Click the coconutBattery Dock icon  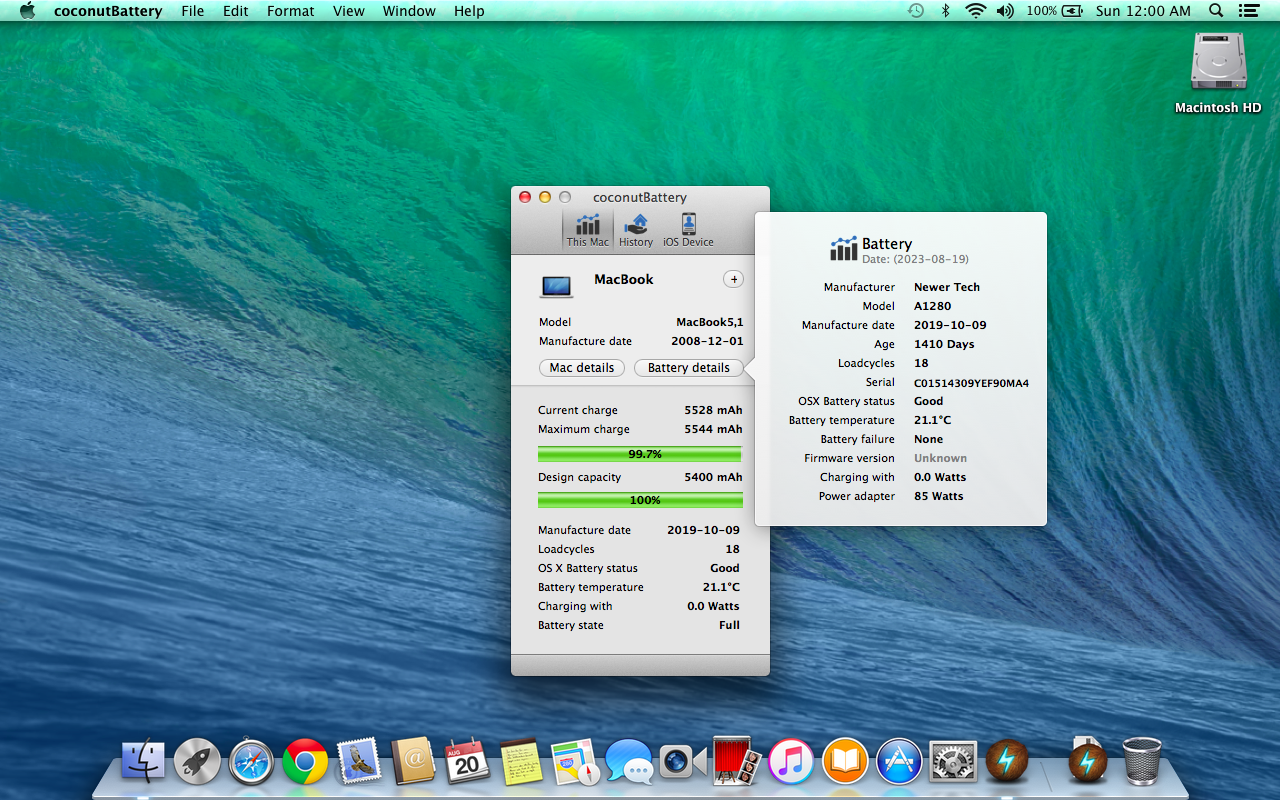point(1007,763)
